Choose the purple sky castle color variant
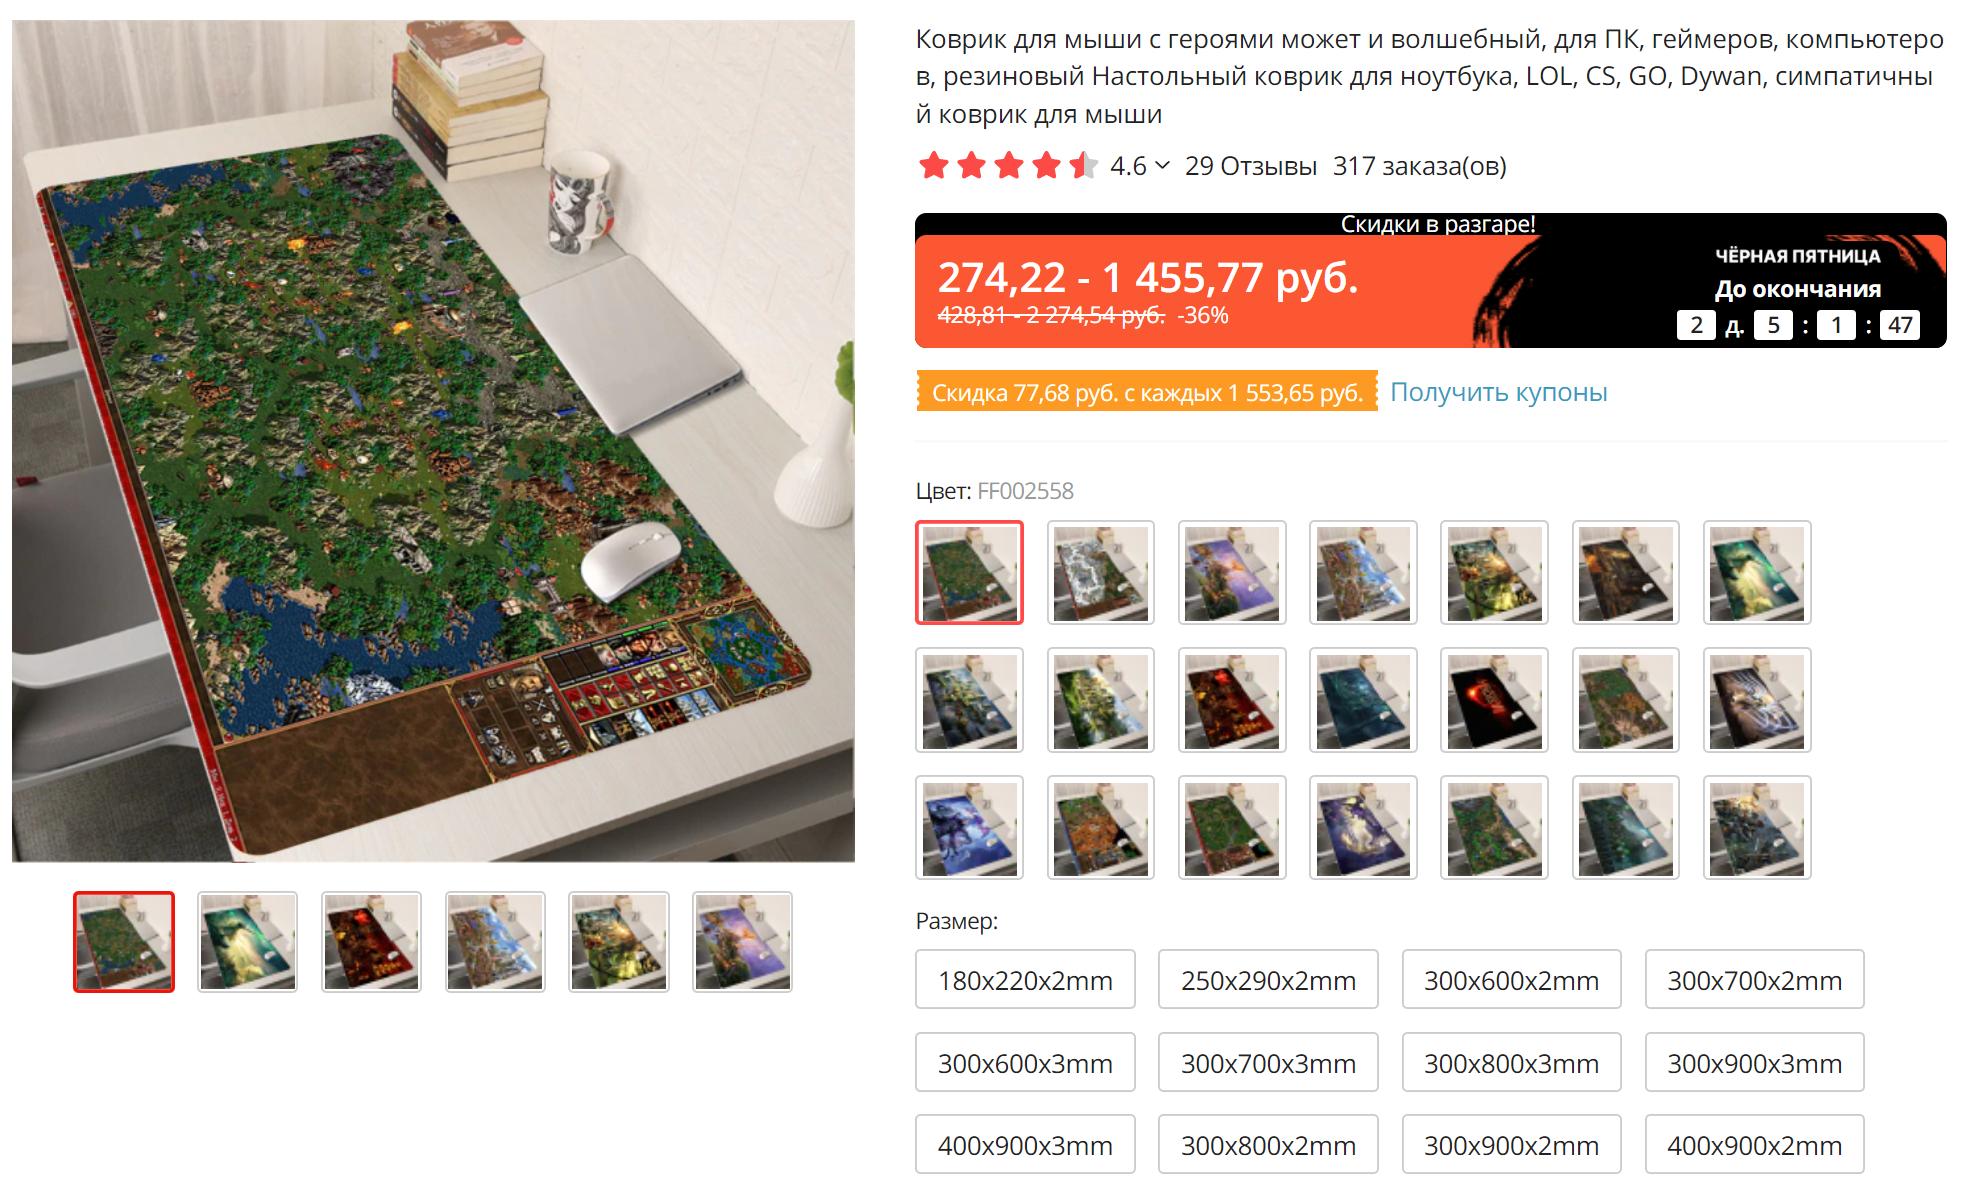This screenshot has width=1963, height=1192. click(x=1232, y=573)
